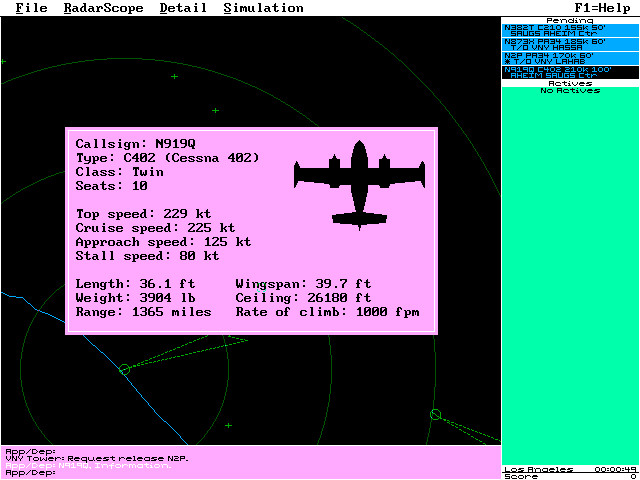
Task: Click the VNY Tower request release message
Action: coord(97,459)
